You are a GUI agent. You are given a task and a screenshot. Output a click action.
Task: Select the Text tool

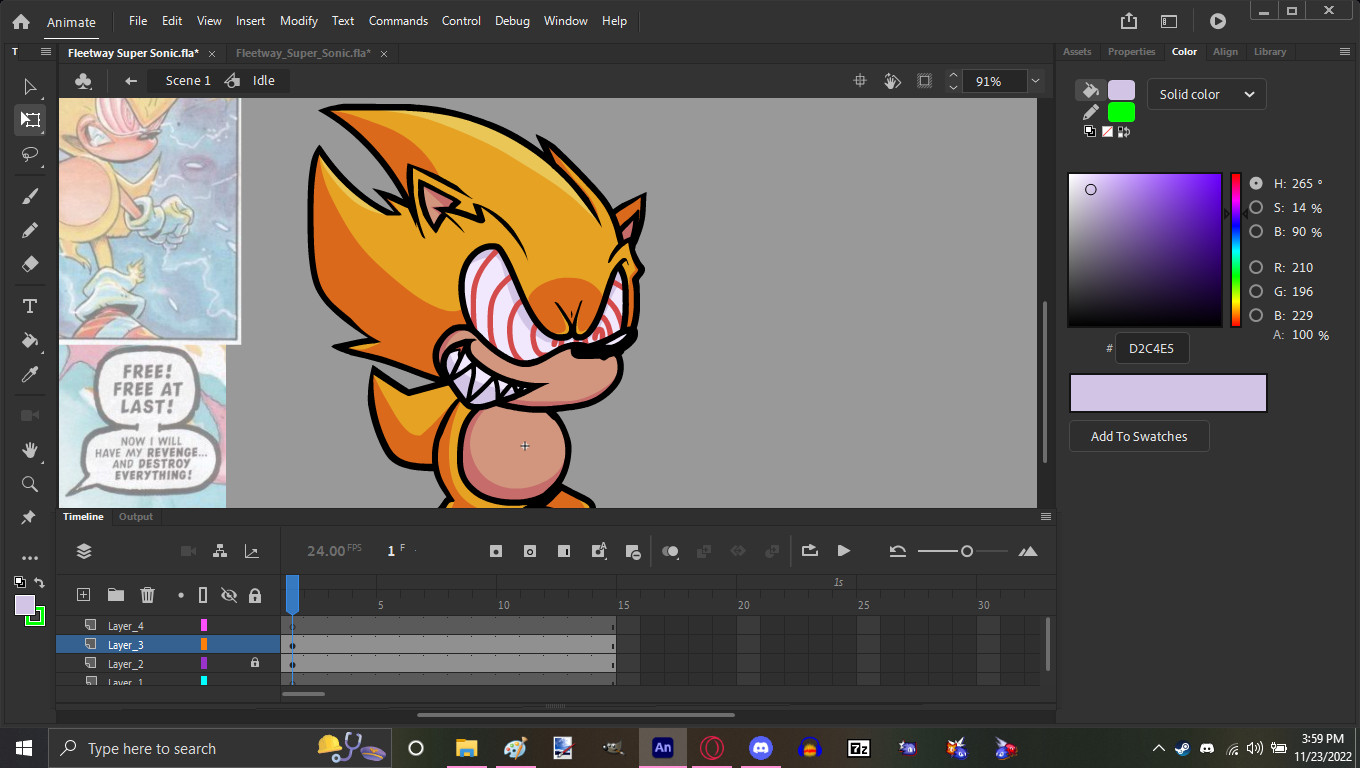click(x=30, y=306)
